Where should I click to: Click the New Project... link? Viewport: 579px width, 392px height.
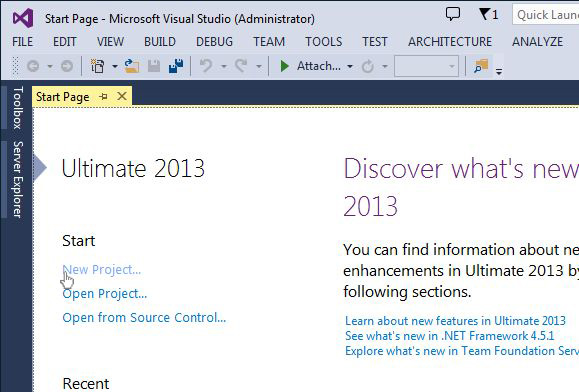coord(102,270)
